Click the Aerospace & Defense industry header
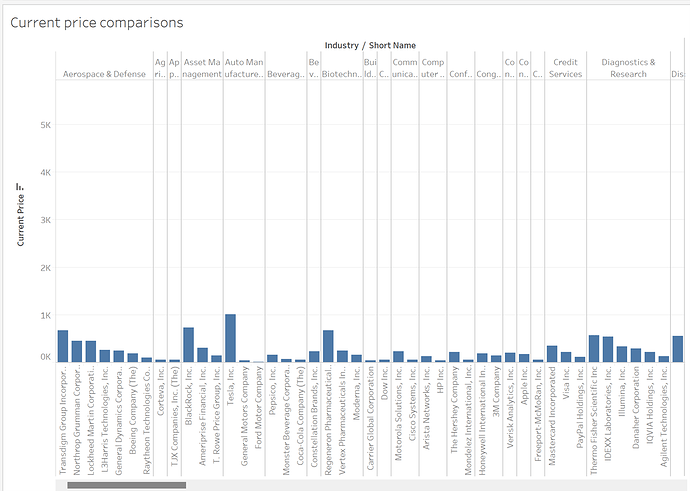 point(104,73)
